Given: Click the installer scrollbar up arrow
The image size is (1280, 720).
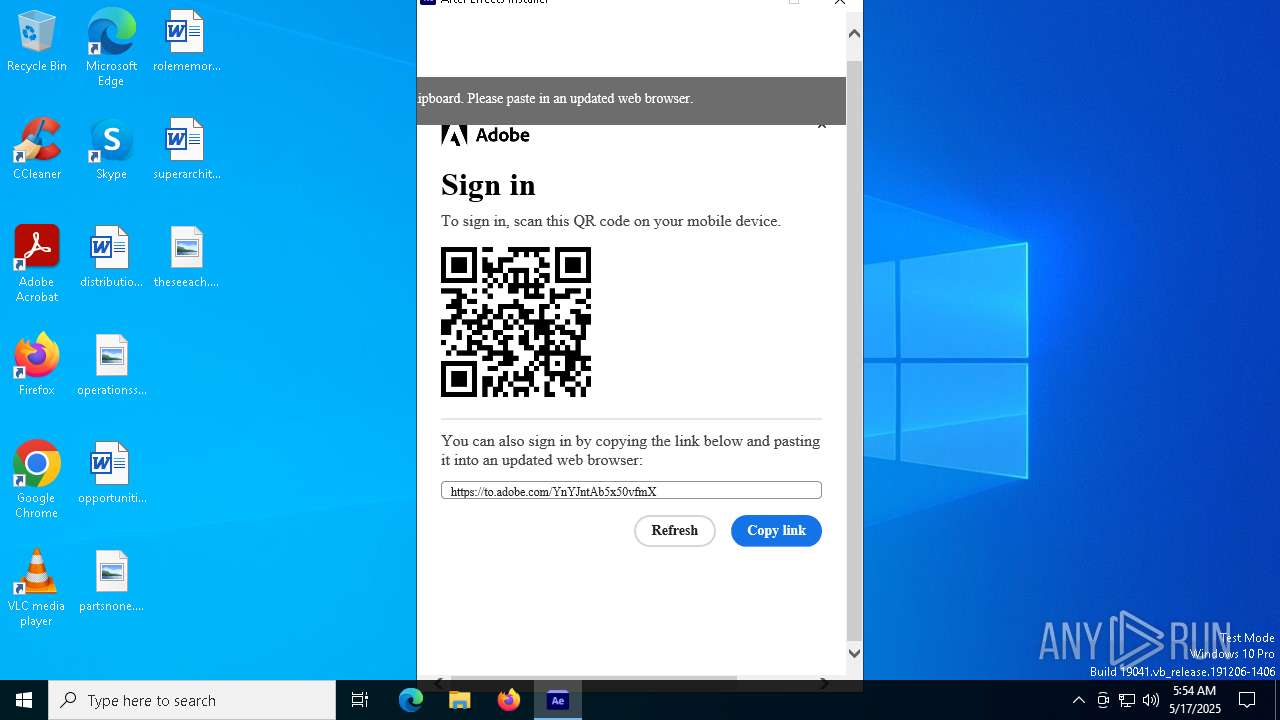Looking at the screenshot, I should (x=854, y=34).
